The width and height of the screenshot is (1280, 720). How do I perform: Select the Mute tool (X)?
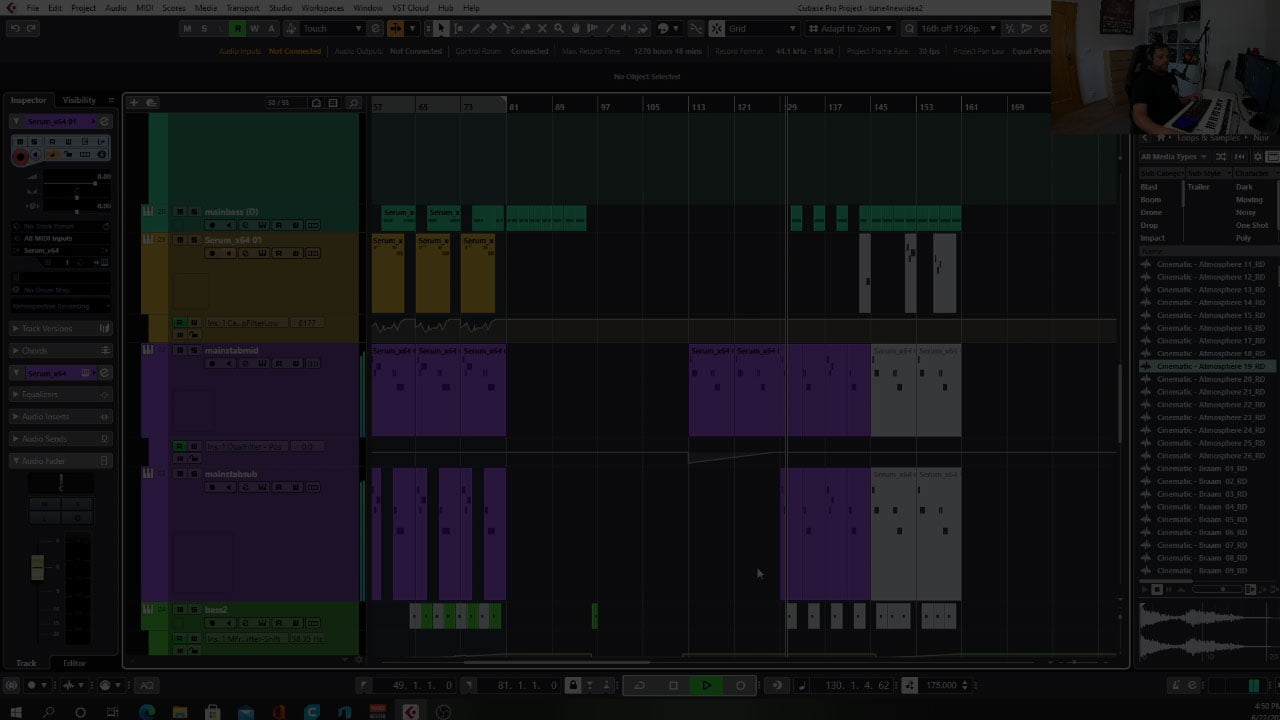542,28
